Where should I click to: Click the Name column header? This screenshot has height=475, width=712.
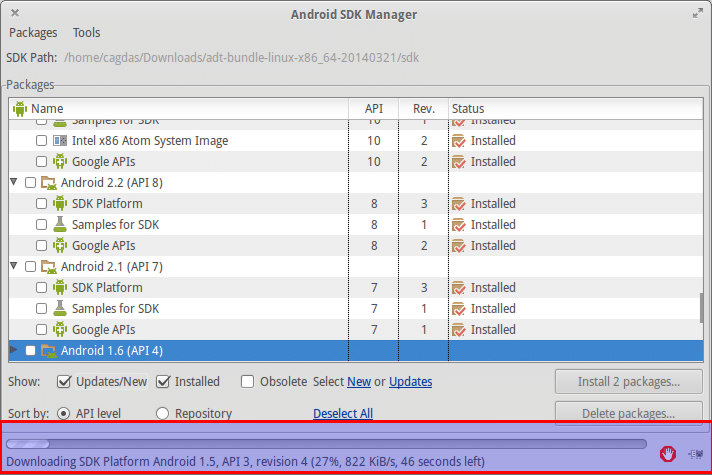[178, 109]
